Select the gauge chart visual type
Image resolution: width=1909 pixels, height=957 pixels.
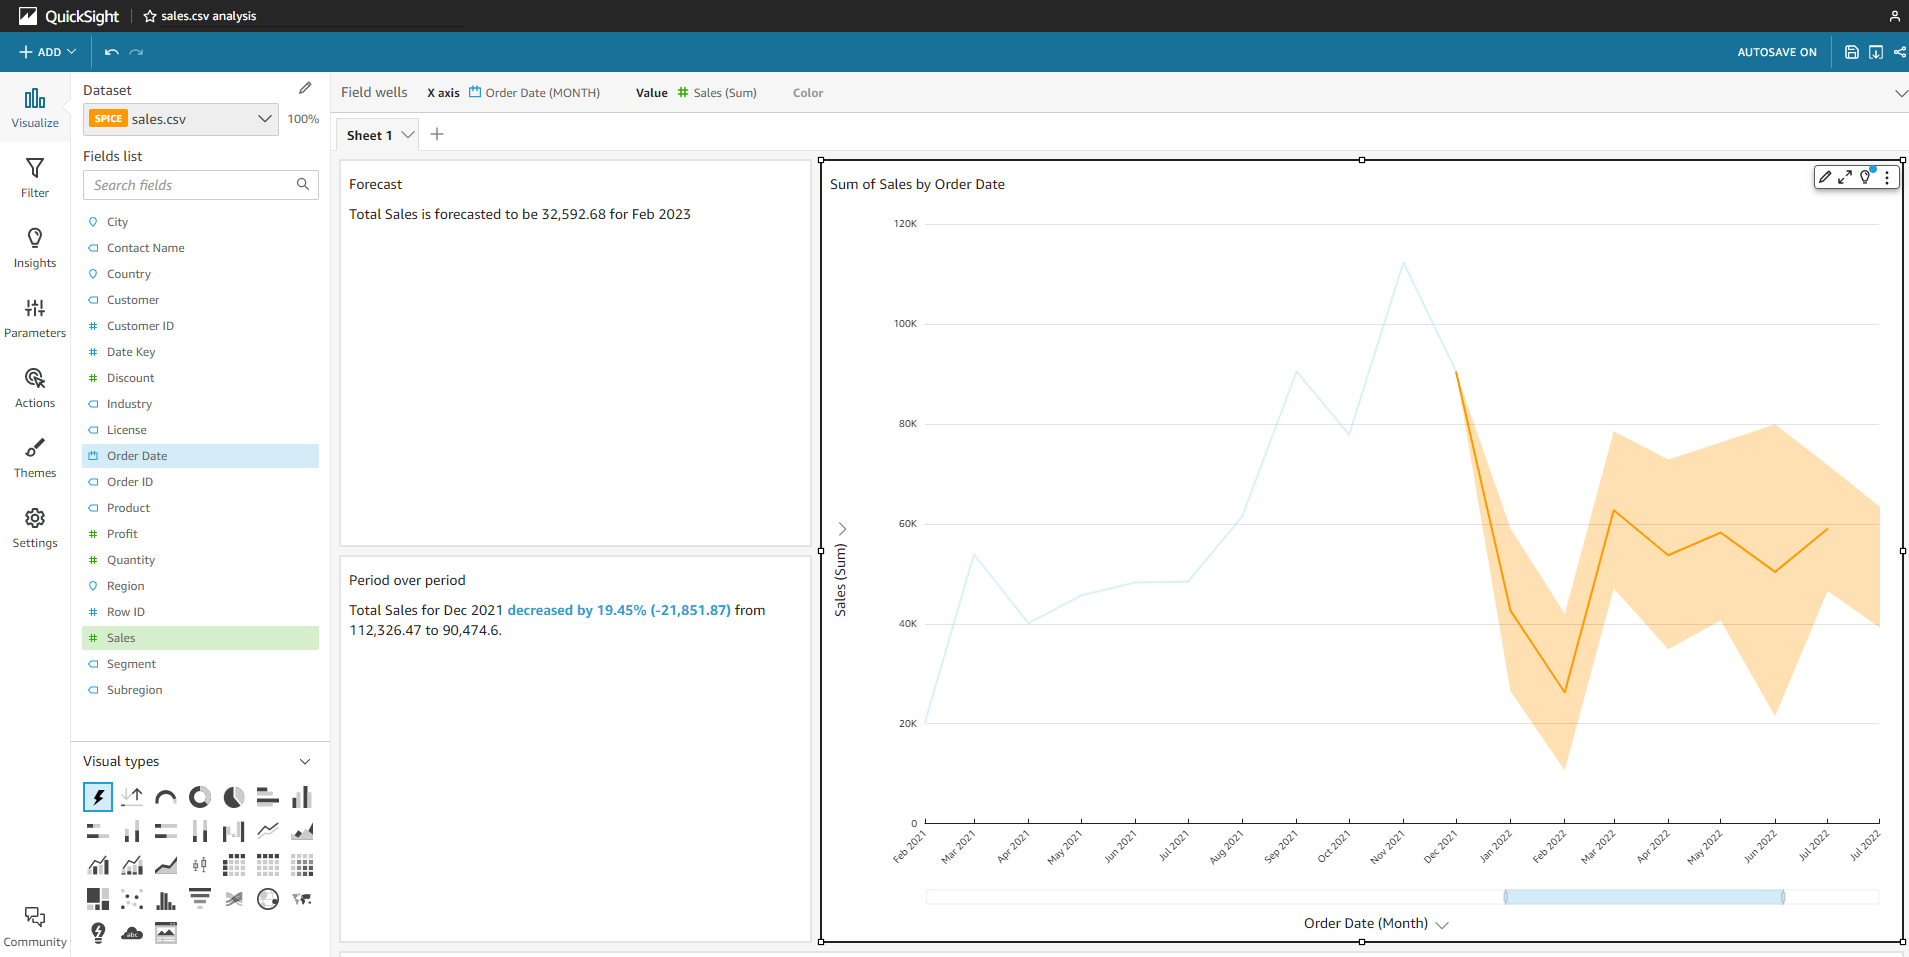pos(166,797)
